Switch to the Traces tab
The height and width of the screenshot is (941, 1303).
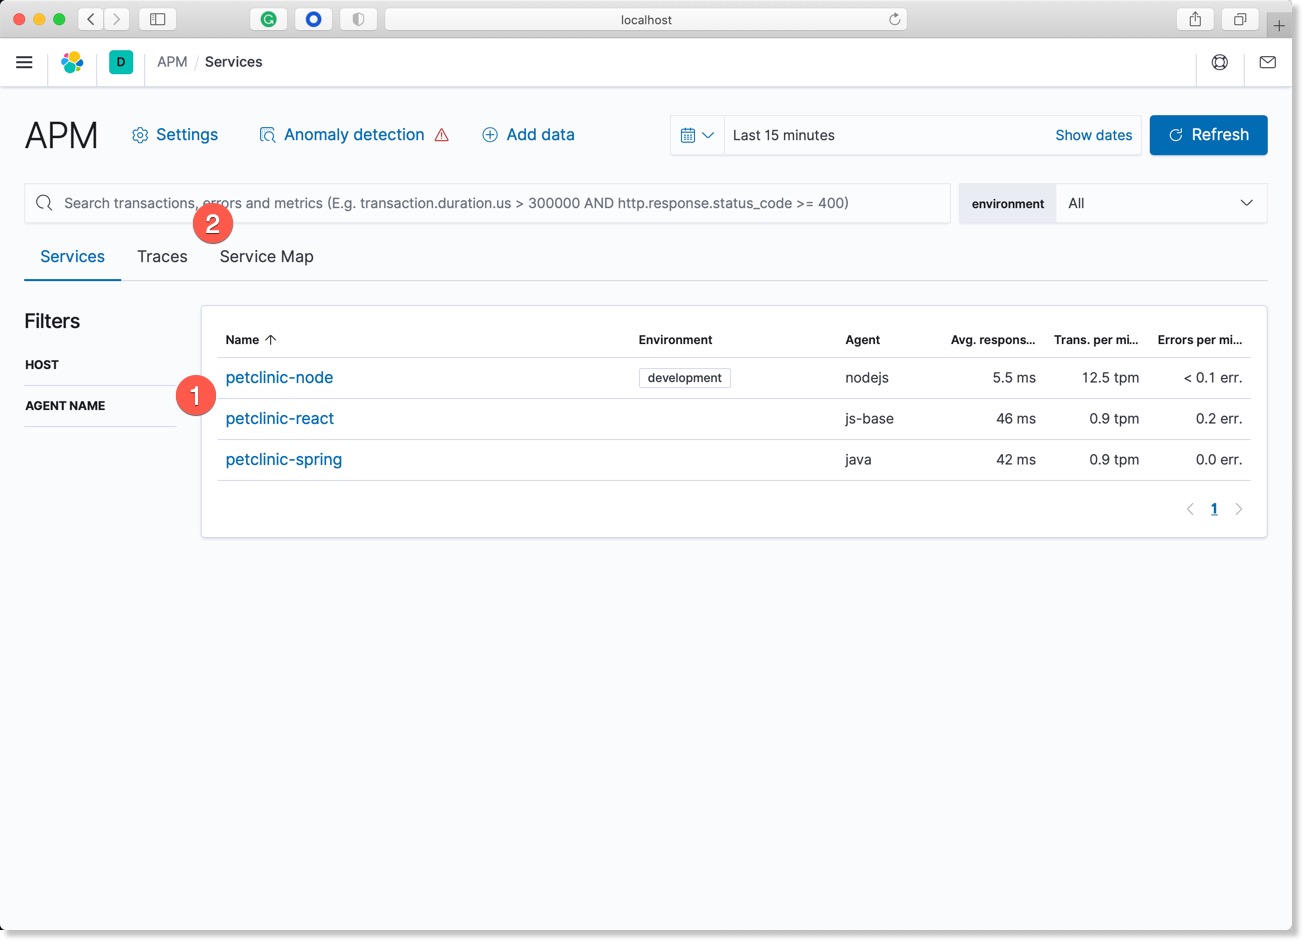(x=162, y=257)
